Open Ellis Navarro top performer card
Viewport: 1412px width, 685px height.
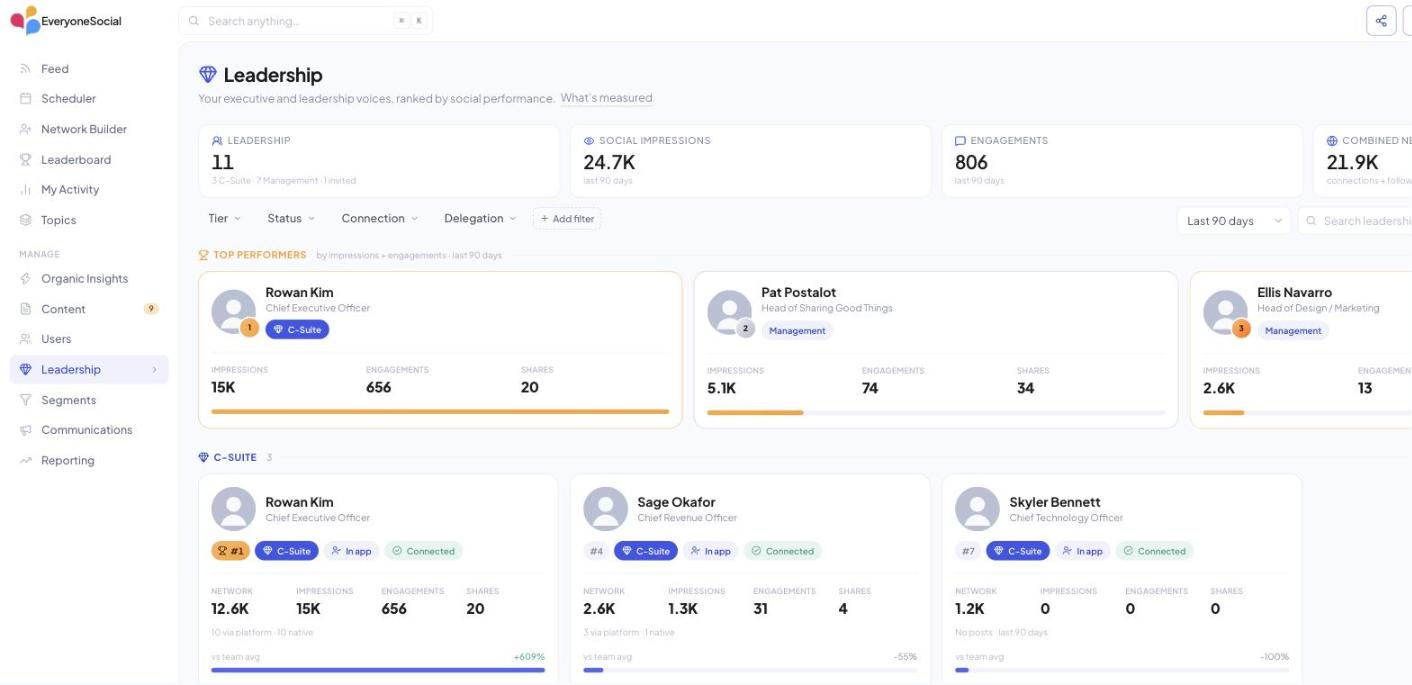tap(1301, 349)
